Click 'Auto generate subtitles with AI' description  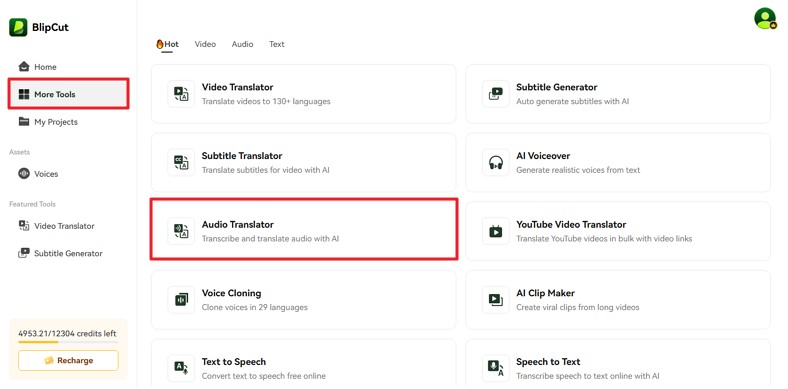pyautogui.click(x=572, y=101)
